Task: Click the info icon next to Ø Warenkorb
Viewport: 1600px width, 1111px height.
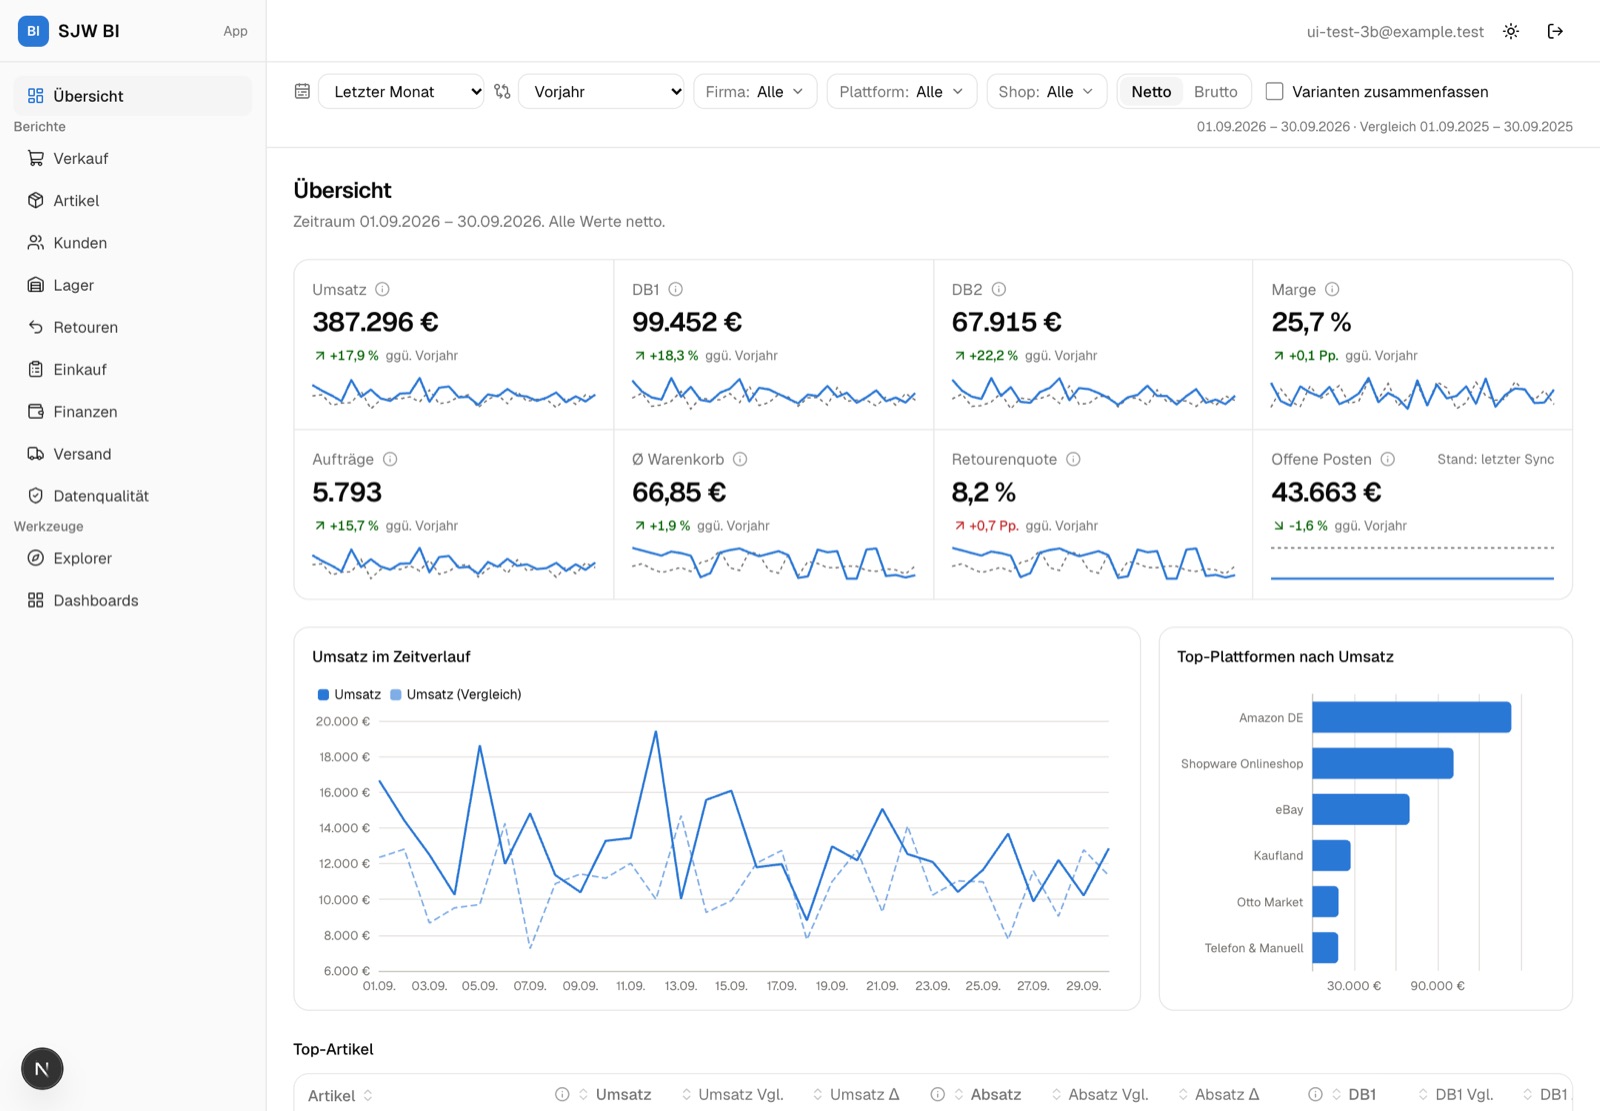Action: 740,459
